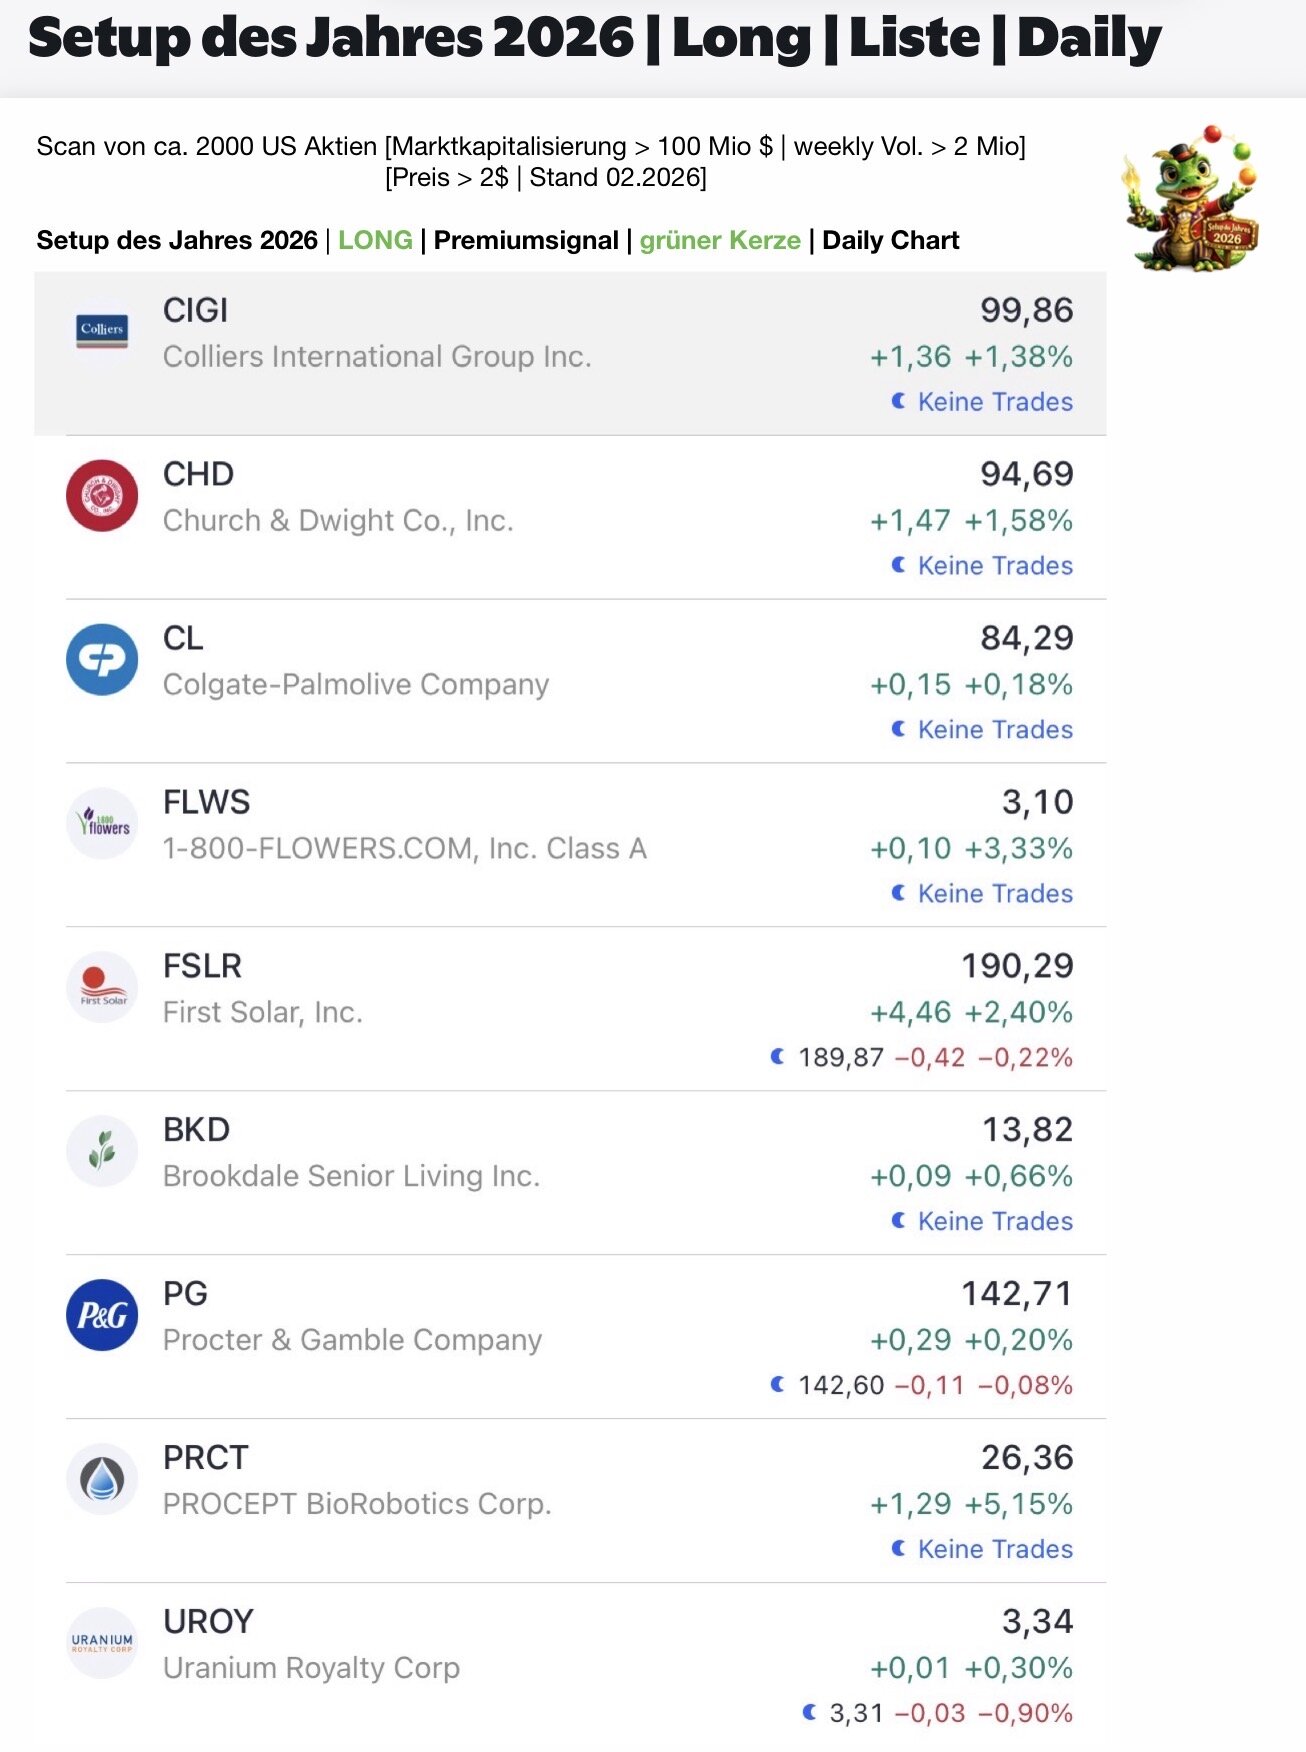
Task: Click the CHD price 94,69
Action: (1026, 474)
